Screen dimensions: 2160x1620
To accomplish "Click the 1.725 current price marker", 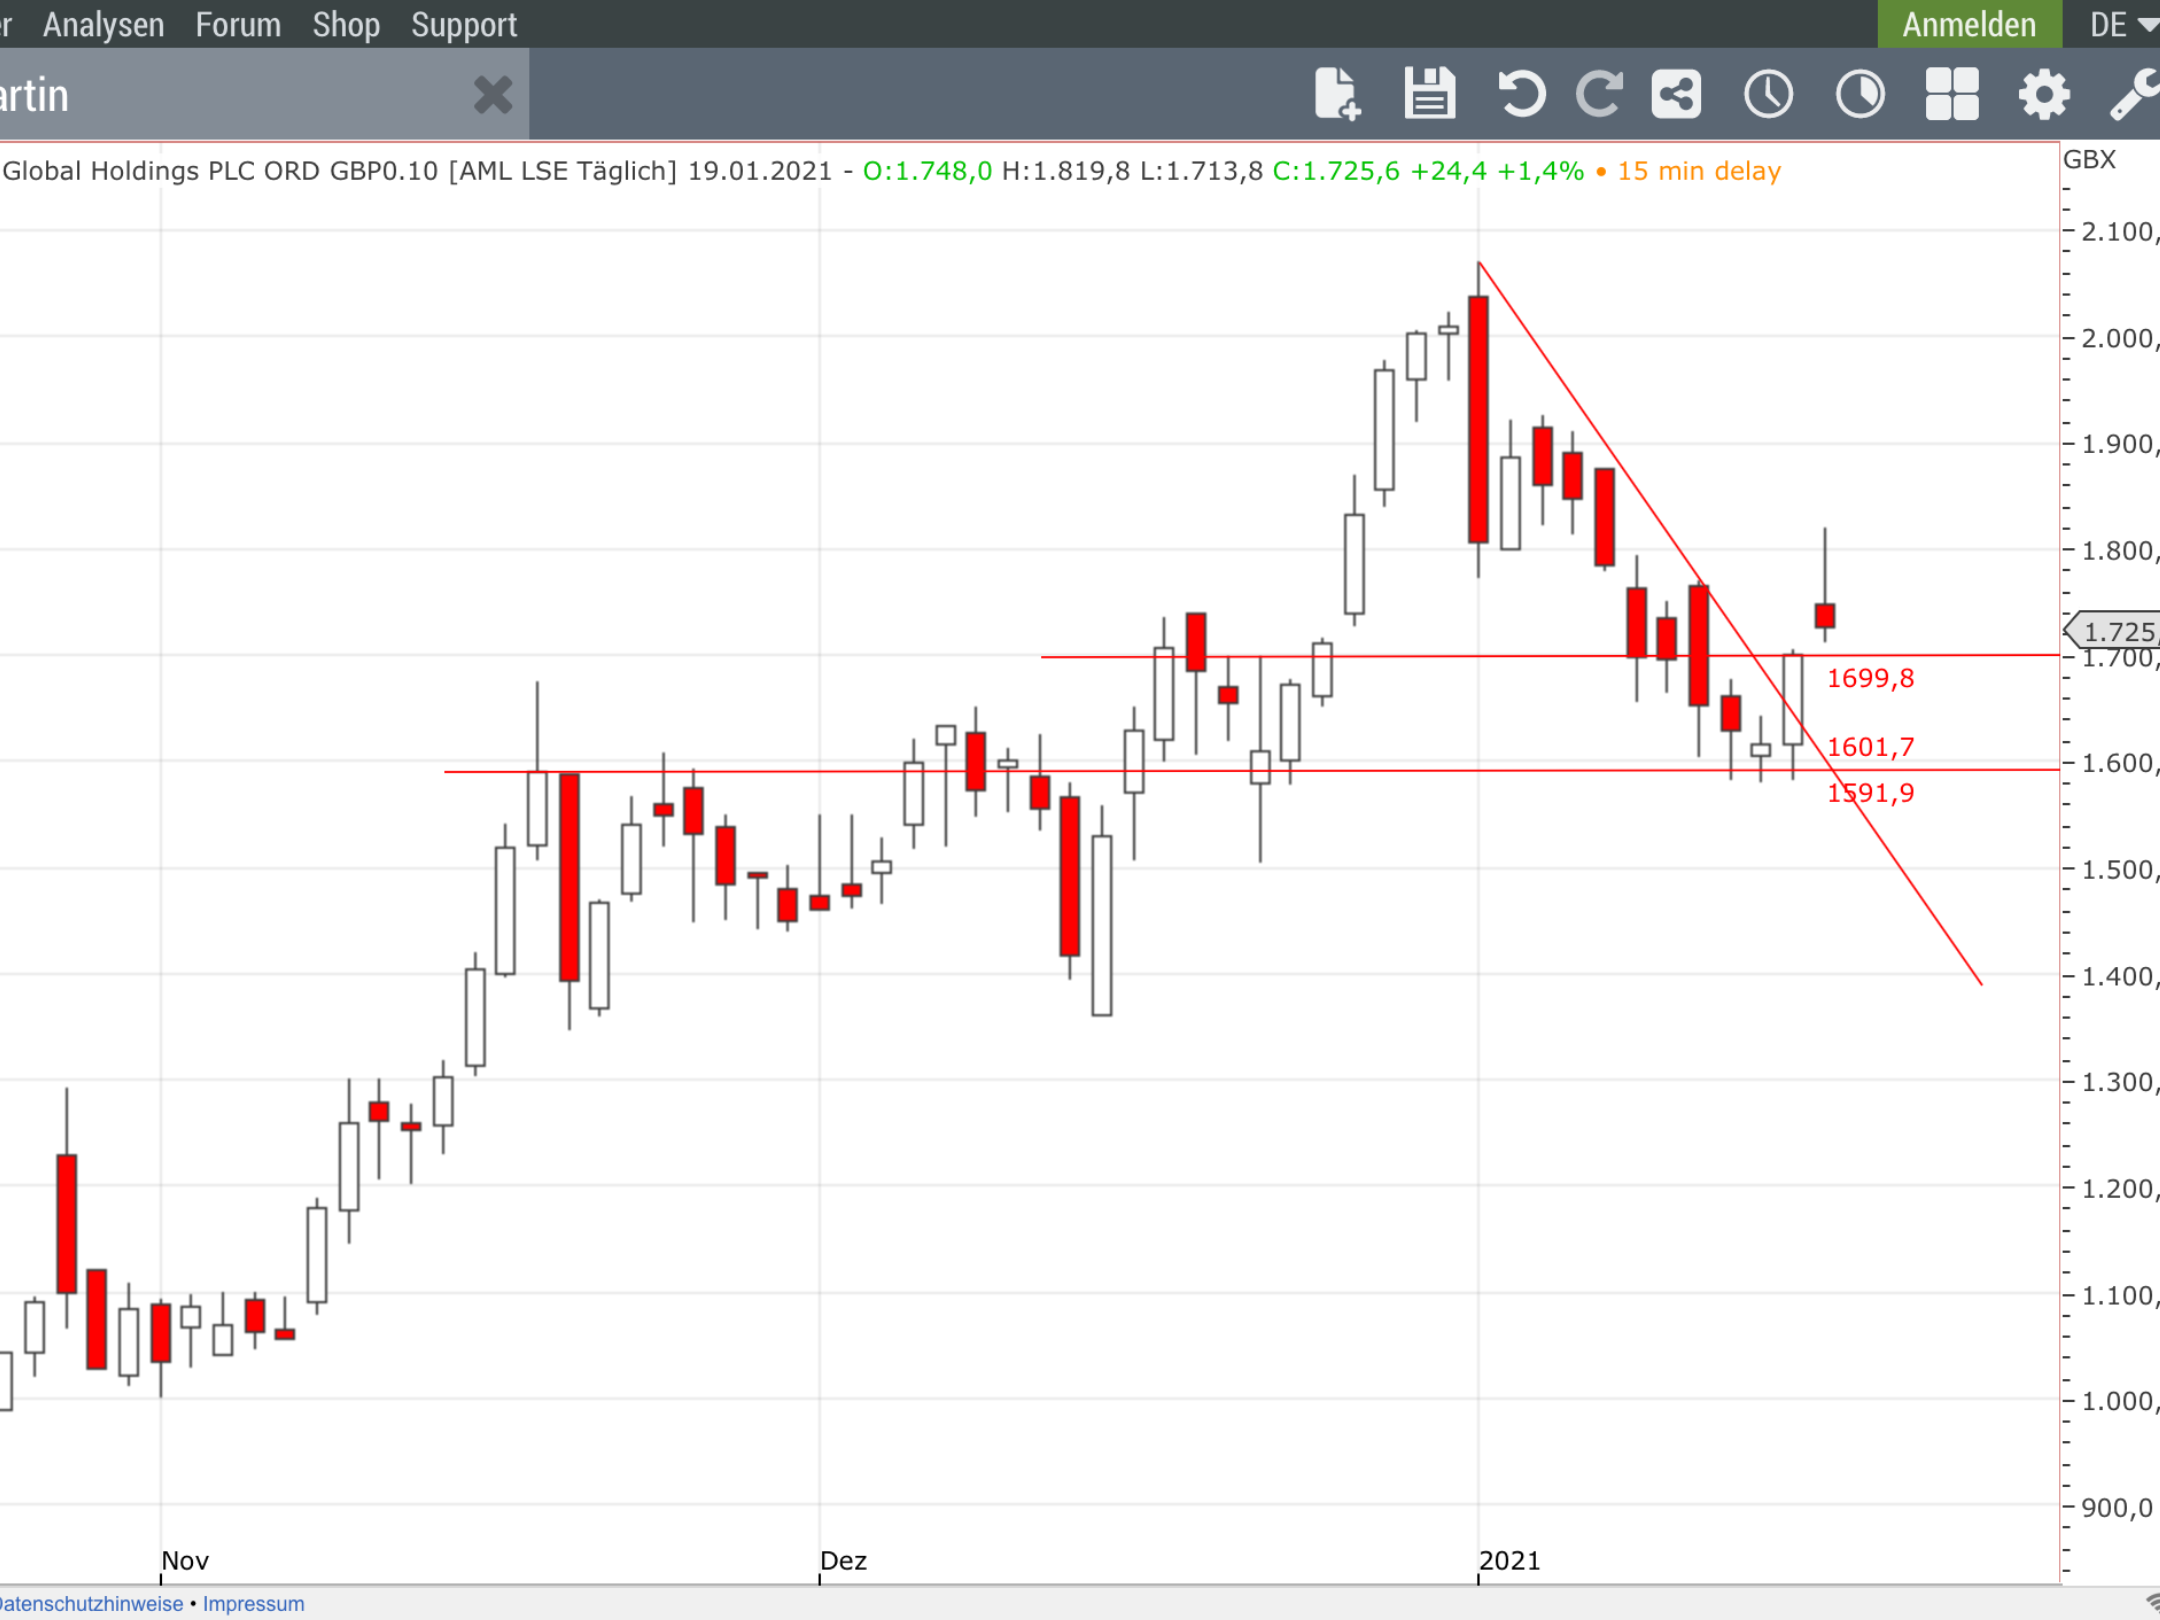I will [2116, 631].
